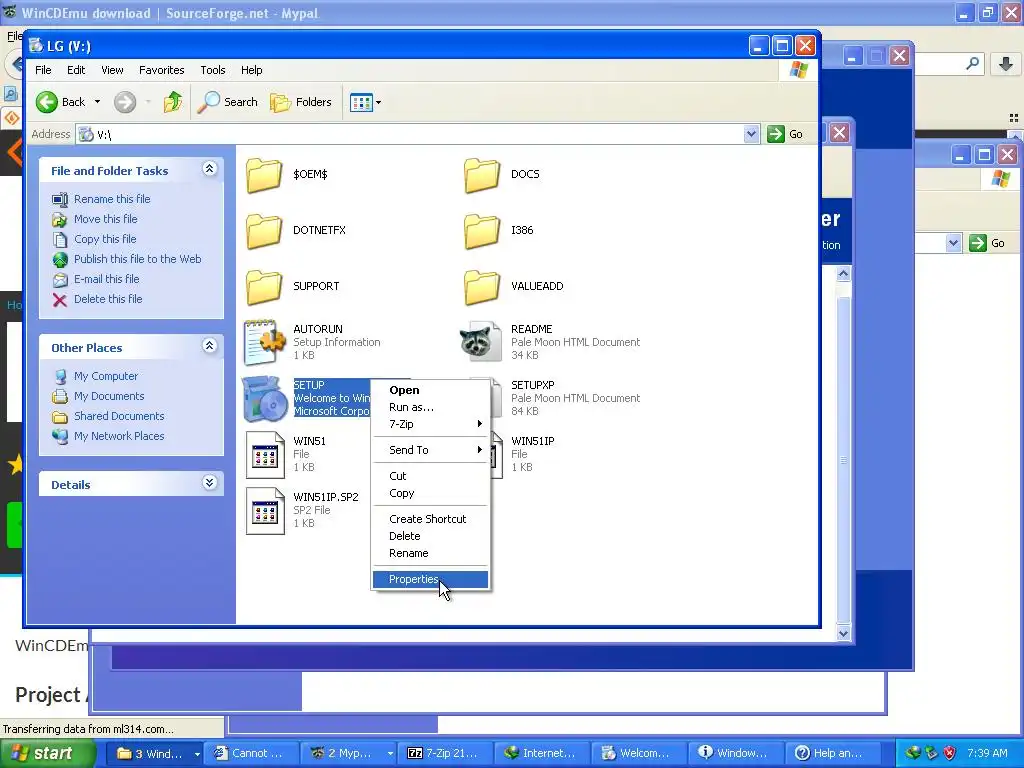Select the VALUEADD folder icon
This screenshot has width=1024, height=768.
click(x=482, y=287)
